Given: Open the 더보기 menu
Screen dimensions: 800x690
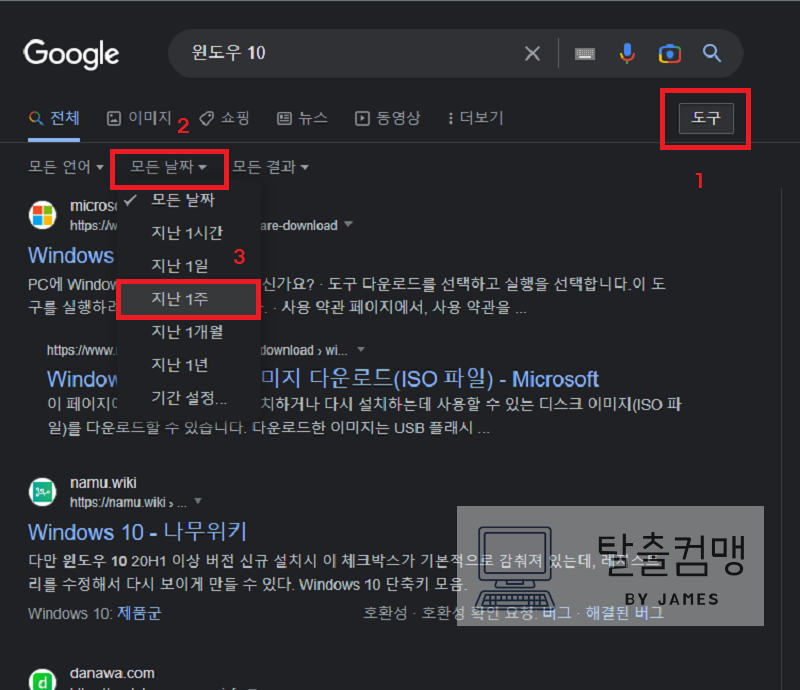Looking at the screenshot, I should point(476,118).
